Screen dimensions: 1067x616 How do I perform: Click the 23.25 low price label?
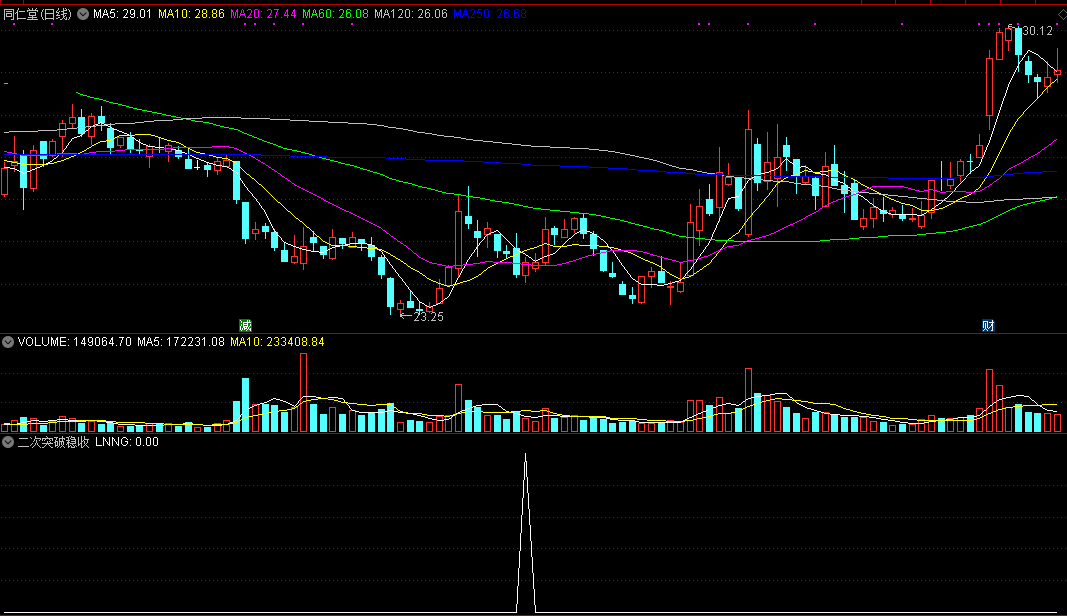click(428, 317)
